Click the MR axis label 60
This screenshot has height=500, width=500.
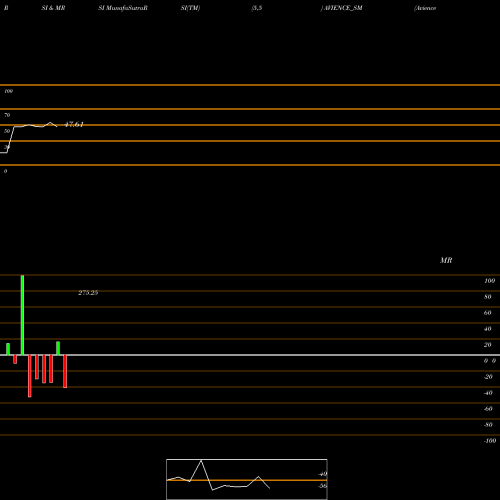488,313
